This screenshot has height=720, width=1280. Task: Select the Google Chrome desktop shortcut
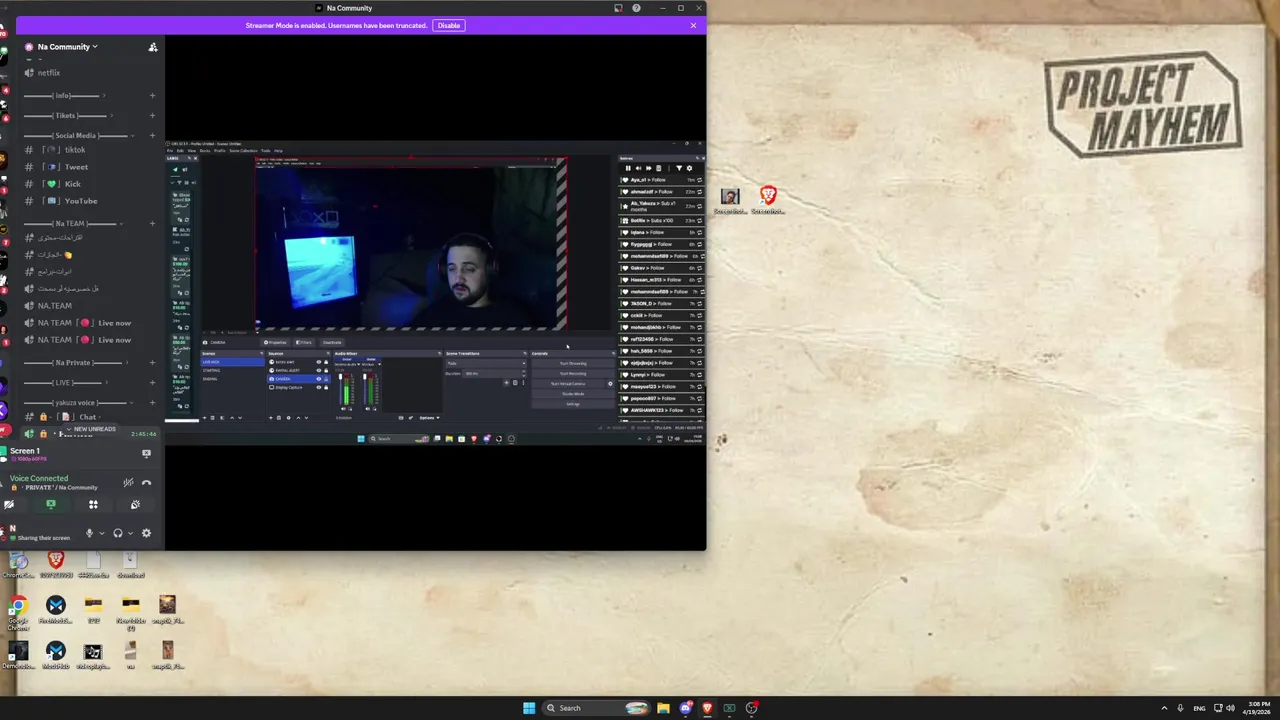tap(18, 613)
